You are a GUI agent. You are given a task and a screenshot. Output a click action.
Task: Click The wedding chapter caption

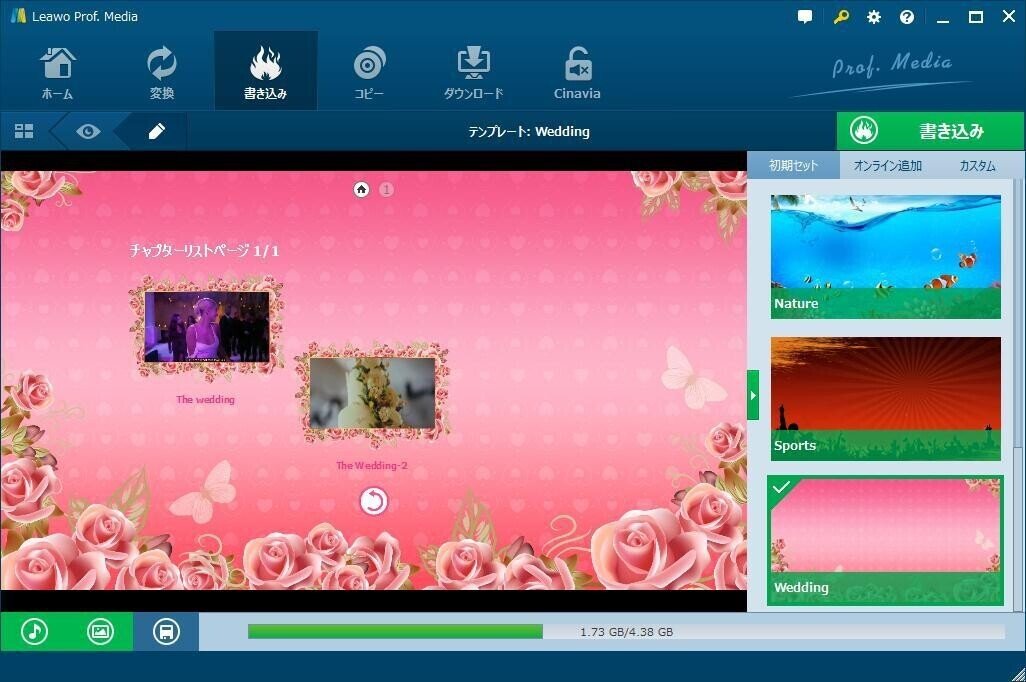coord(205,399)
